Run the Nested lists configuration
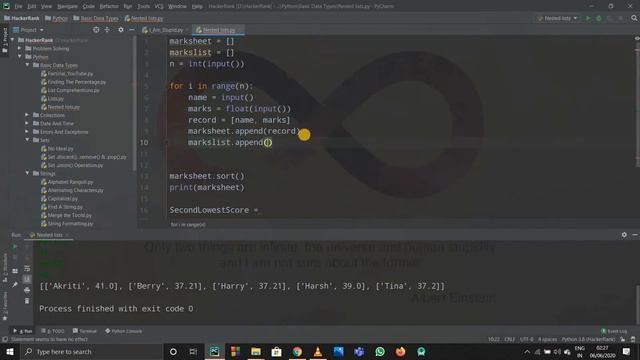 [588, 18]
